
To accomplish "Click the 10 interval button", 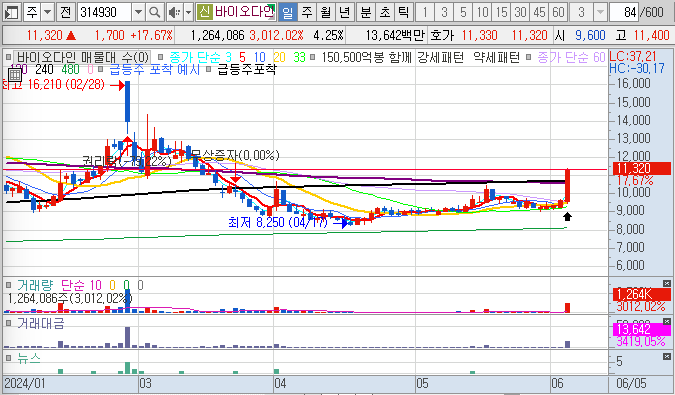I will pyautogui.click(x=482, y=12).
